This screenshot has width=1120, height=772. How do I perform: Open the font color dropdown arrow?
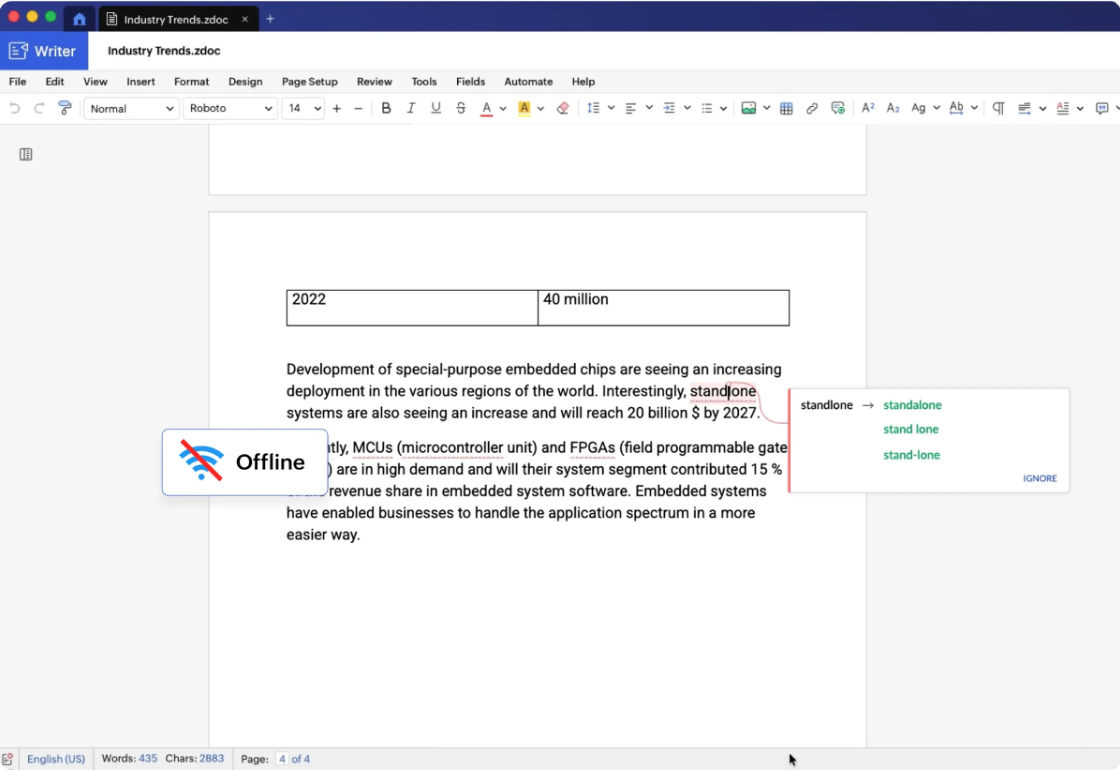tap(503, 109)
